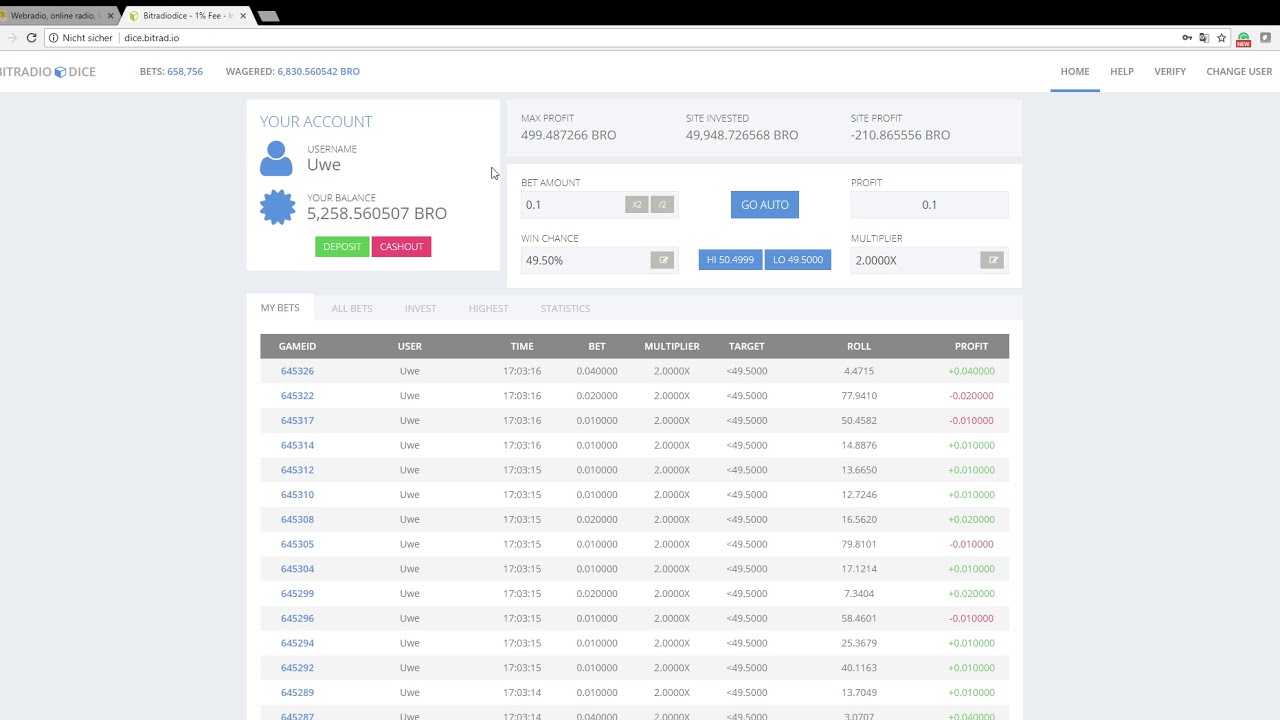Image resolution: width=1280 pixels, height=720 pixels.
Task: Double the bet with X2 button
Action: 637,204
